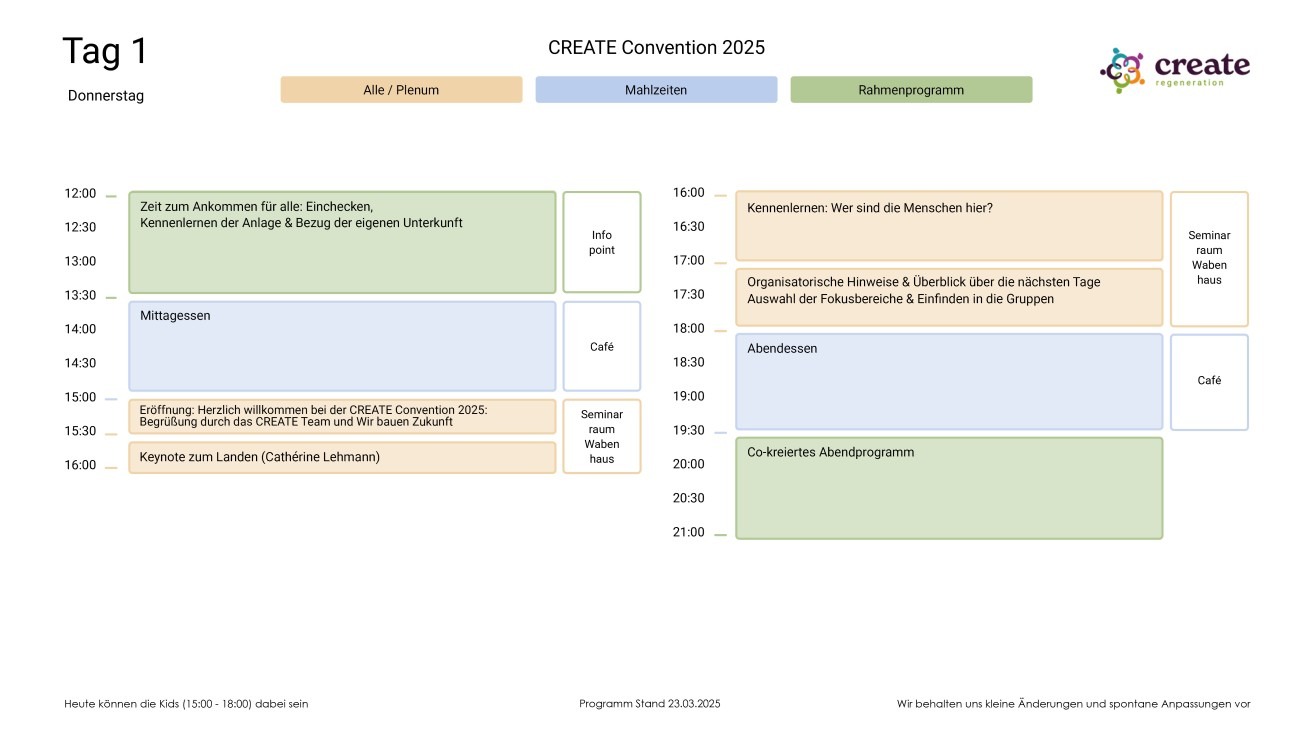Click the 15:00 time label
1300x731 pixels.
[x=80, y=397]
